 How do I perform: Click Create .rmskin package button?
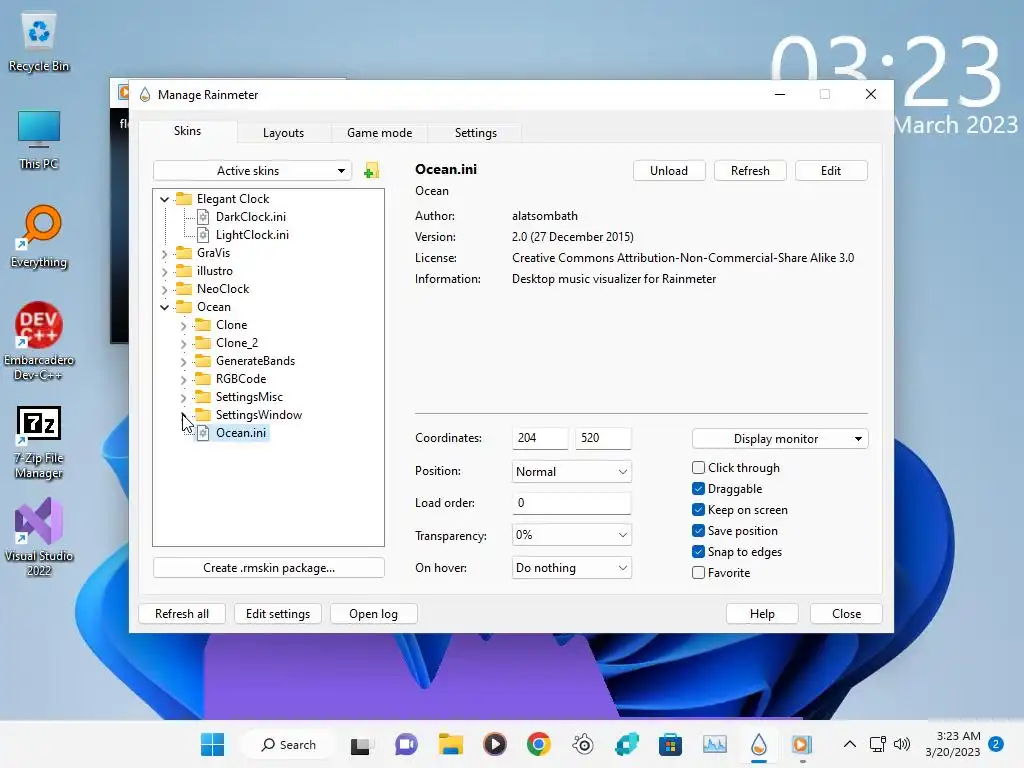[268, 568]
